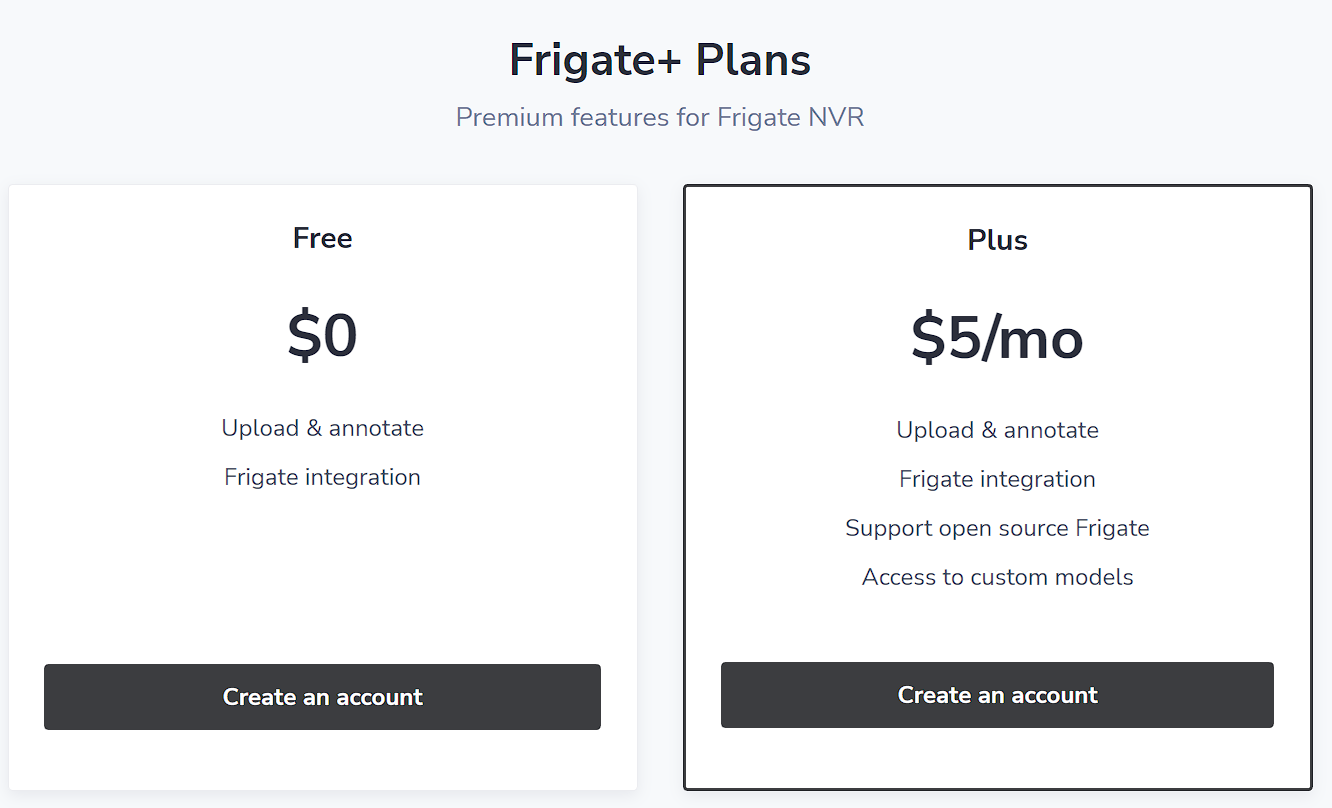Click the Frigate+ Plans heading
1332x808 pixels.
click(x=659, y=60)
